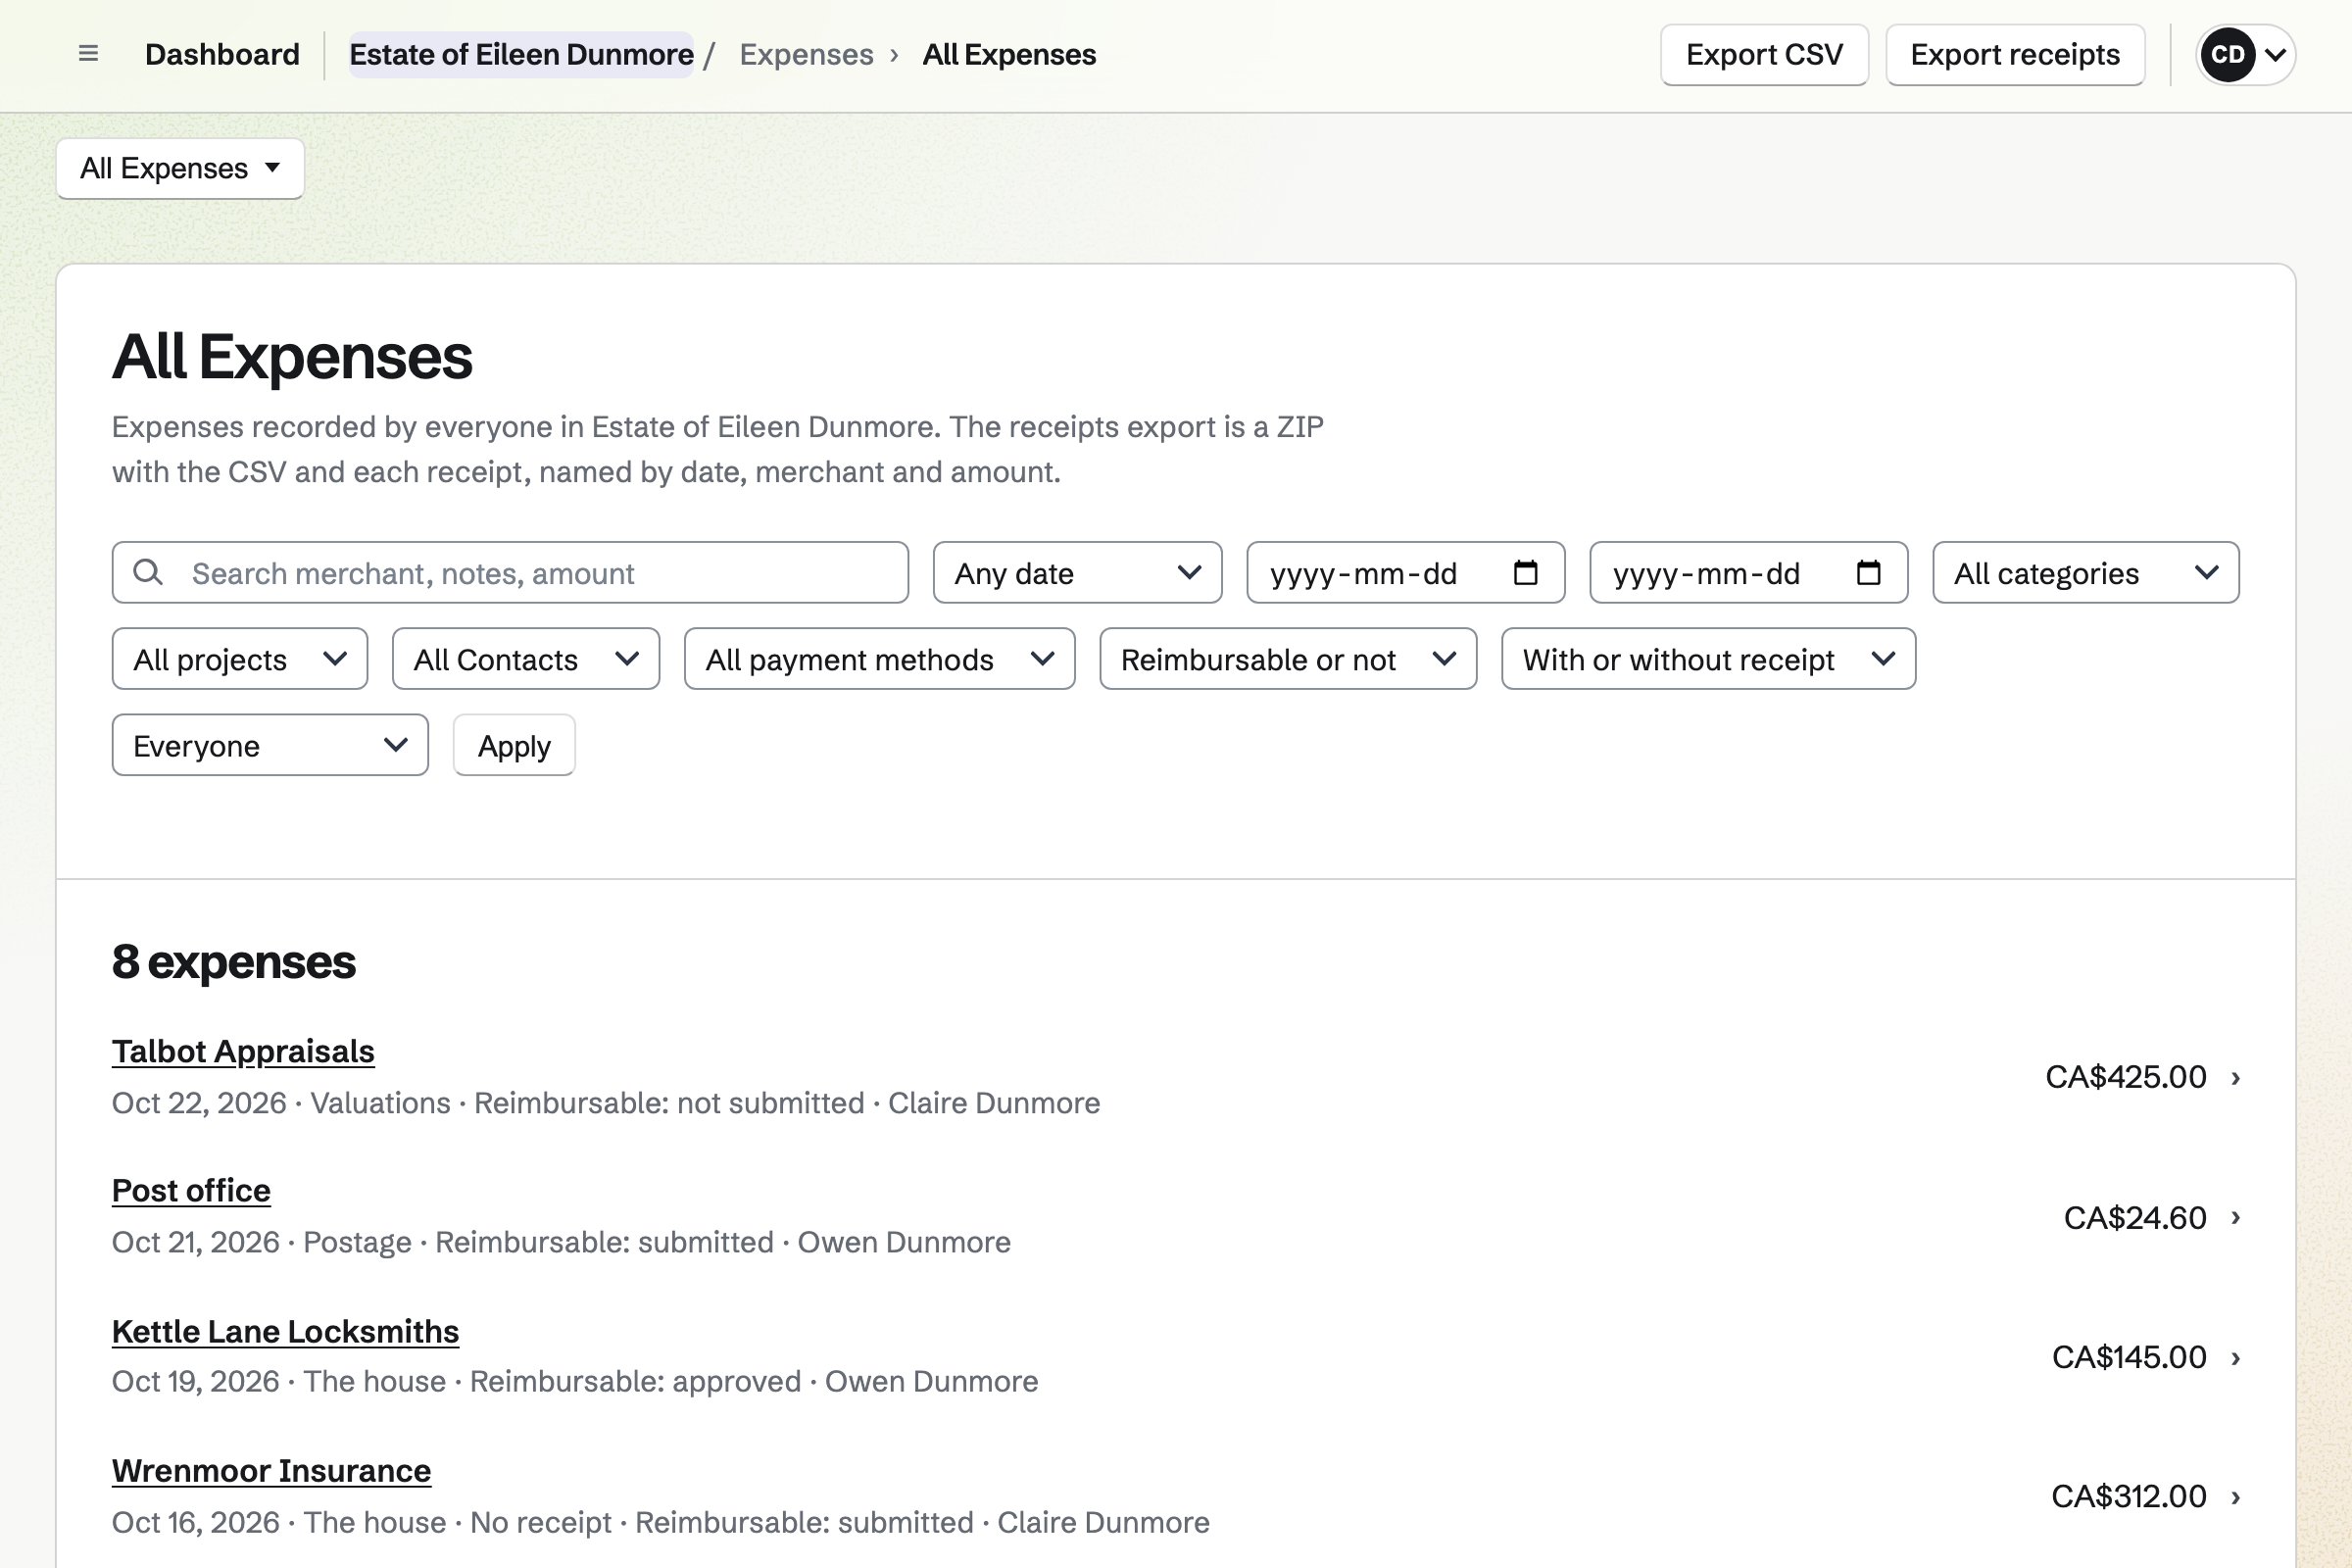Open Post office row chevron arrow
Screen dimensions: 2352x1568
click(2236, 1218)
